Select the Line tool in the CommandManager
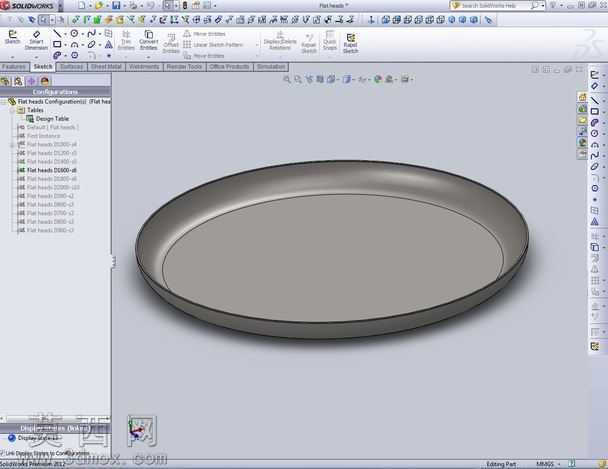 [x=57, y=34]
